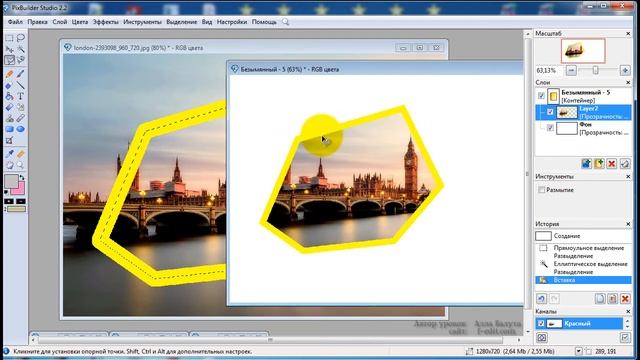Select the Crop tool

pos(9,141)
